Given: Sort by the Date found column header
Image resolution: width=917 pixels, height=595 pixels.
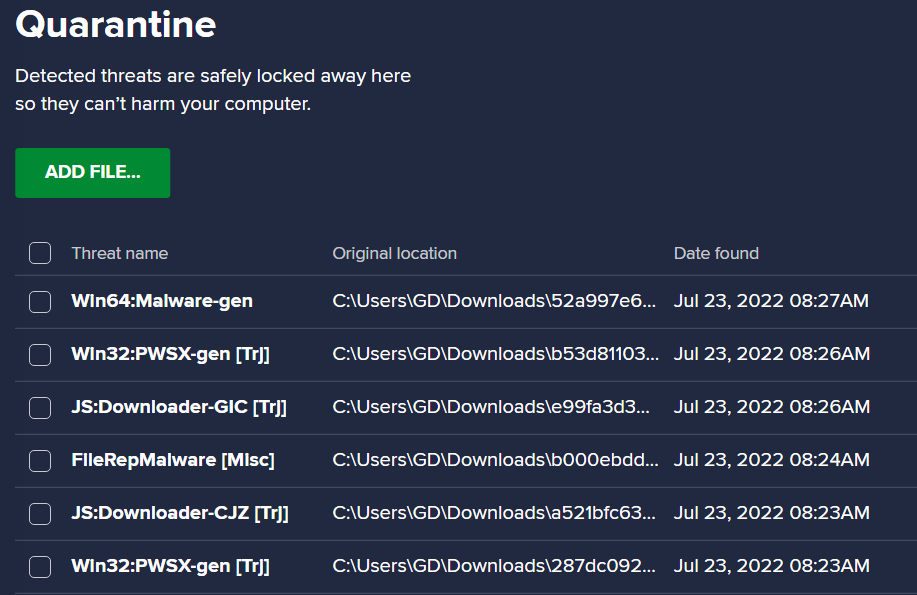Looking at the screenshot, I should (716, 253).
